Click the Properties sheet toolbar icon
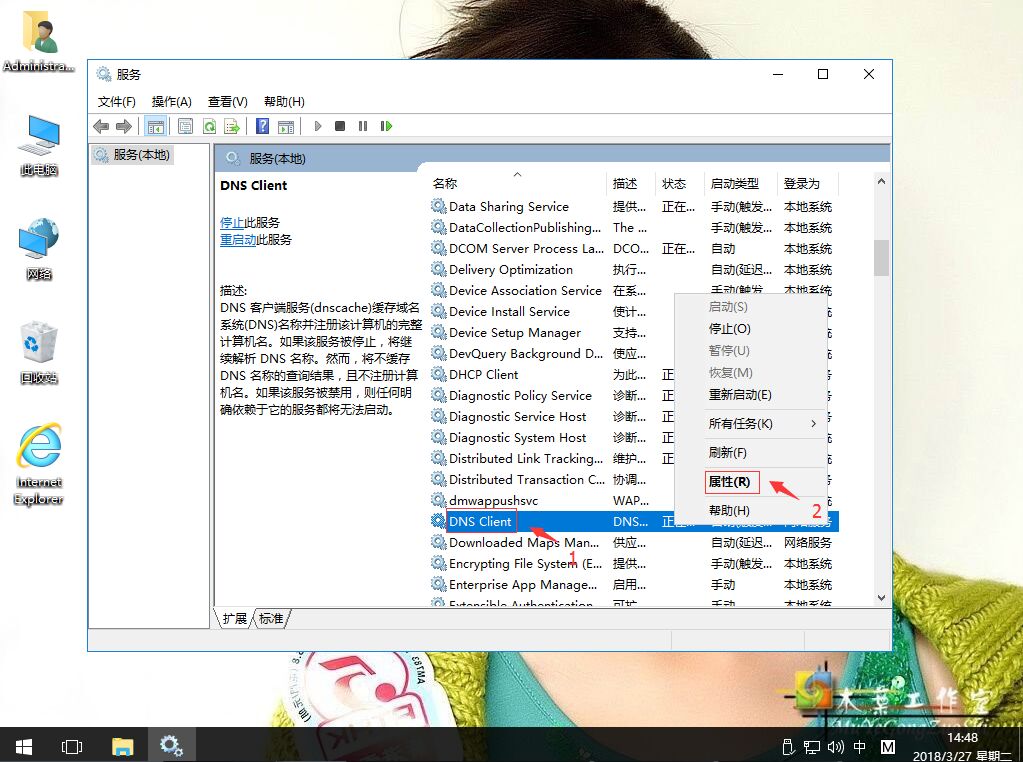The height and width of the screenshot is (762, 1023). point(185,126)
